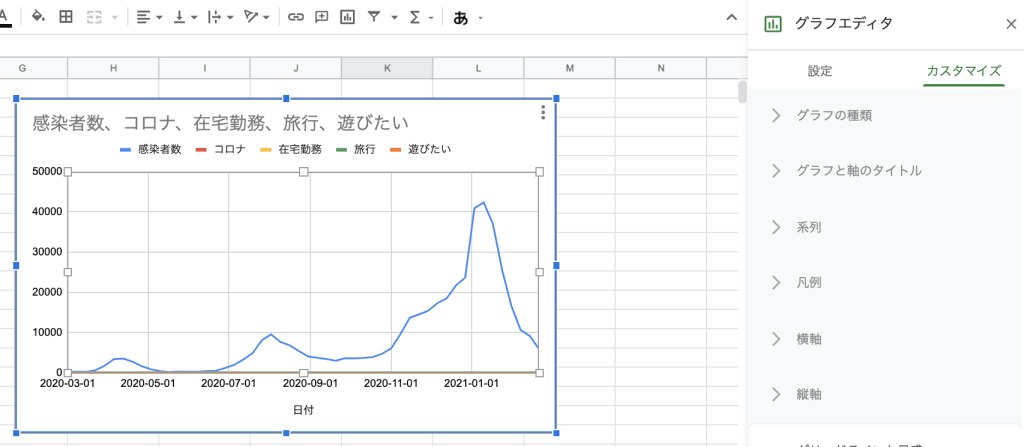This screenshot has height=447, width=1024.
Task: Click the 2021-01-01 axis label
Action: (x=471, y=384)
